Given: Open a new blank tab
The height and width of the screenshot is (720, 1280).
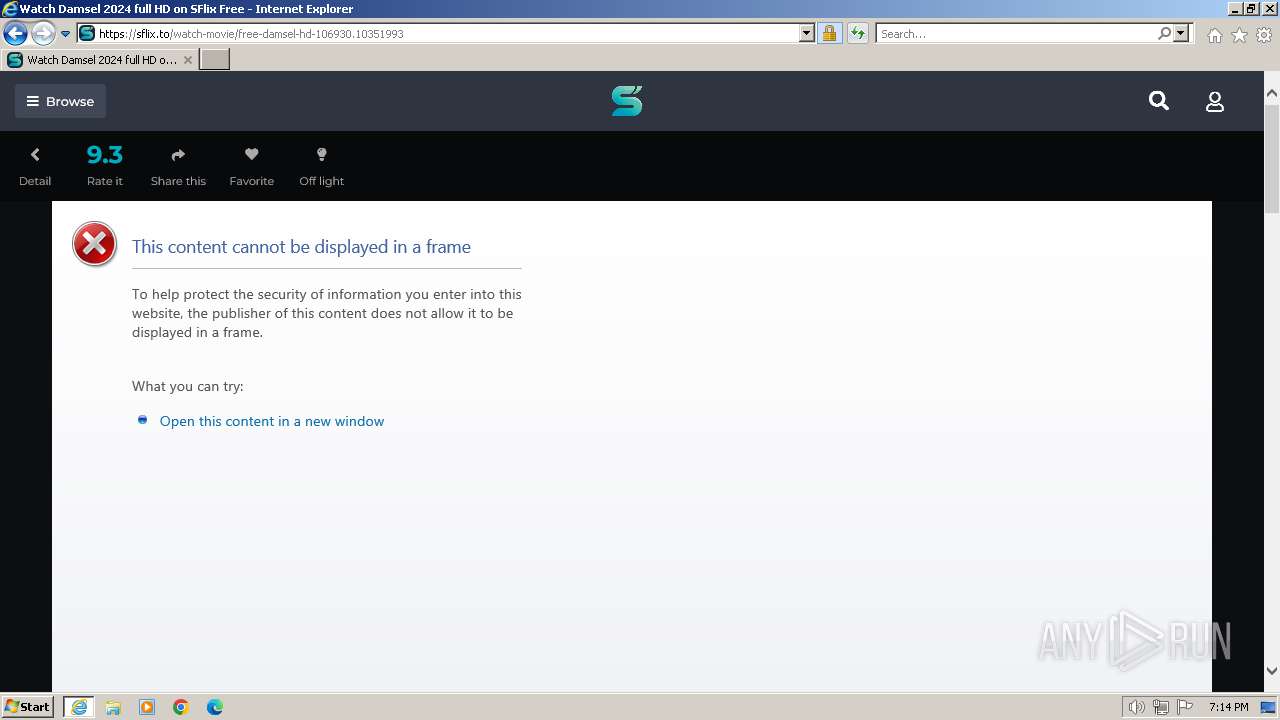Looking at the screenshot, I should [x=215, y=60].
